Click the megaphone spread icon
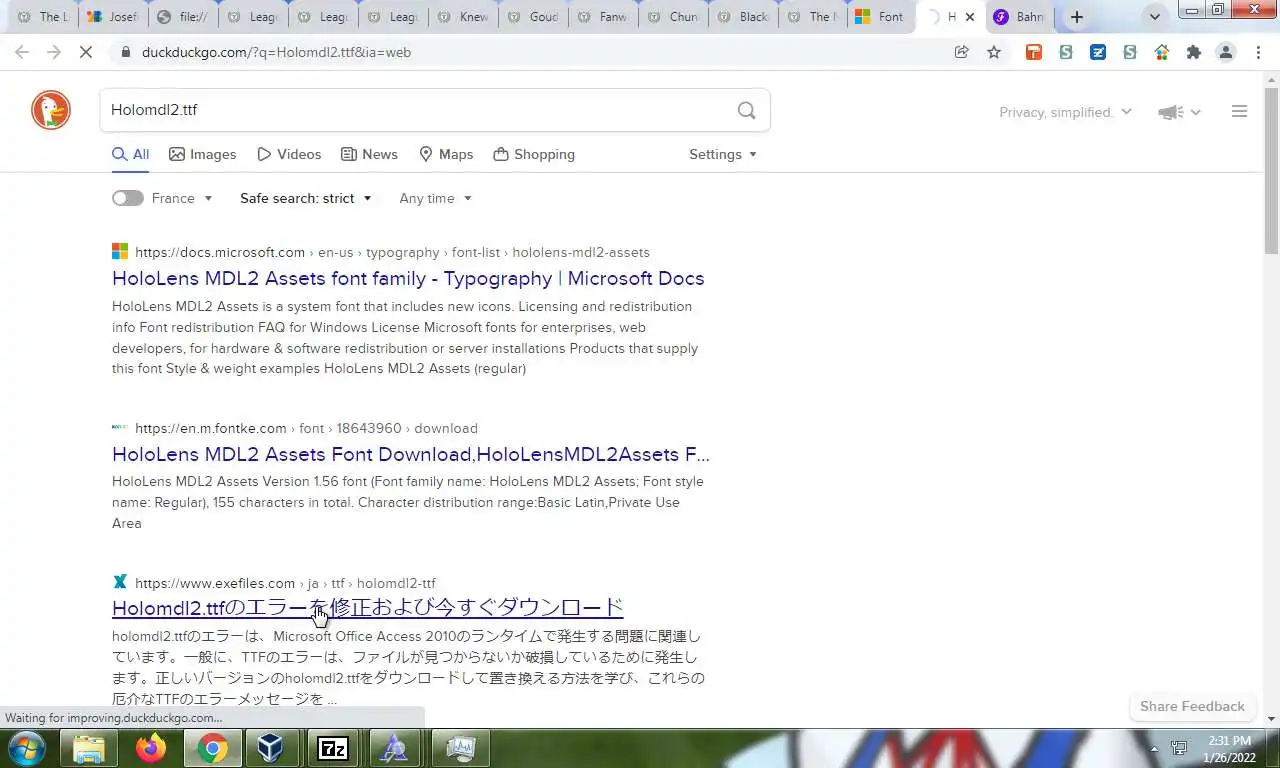Viewport: 1280px width, 768px height. point(1170,112)
